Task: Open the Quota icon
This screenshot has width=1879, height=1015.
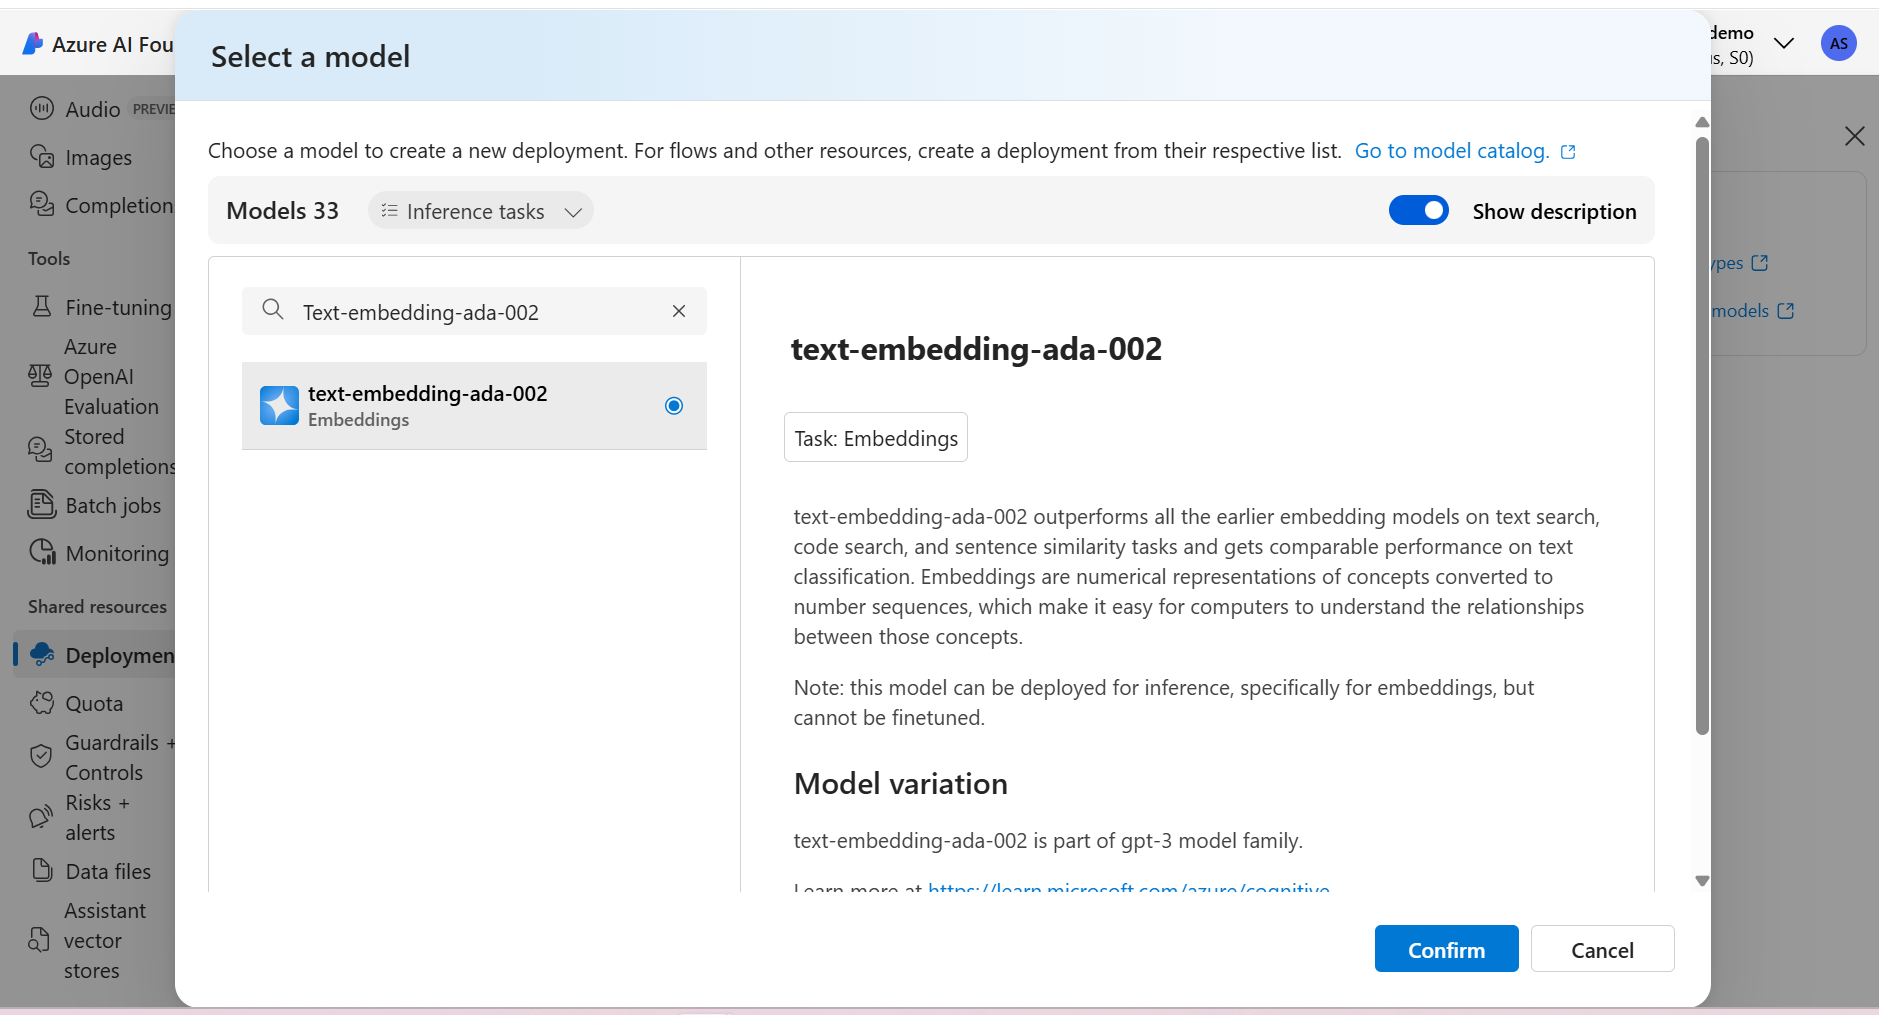Action: [42, 703]
